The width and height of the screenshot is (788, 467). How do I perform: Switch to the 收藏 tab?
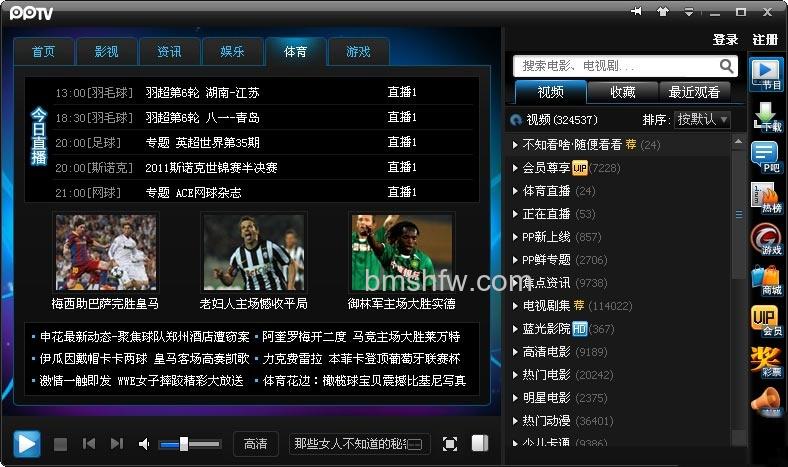[x=623, y=92]
